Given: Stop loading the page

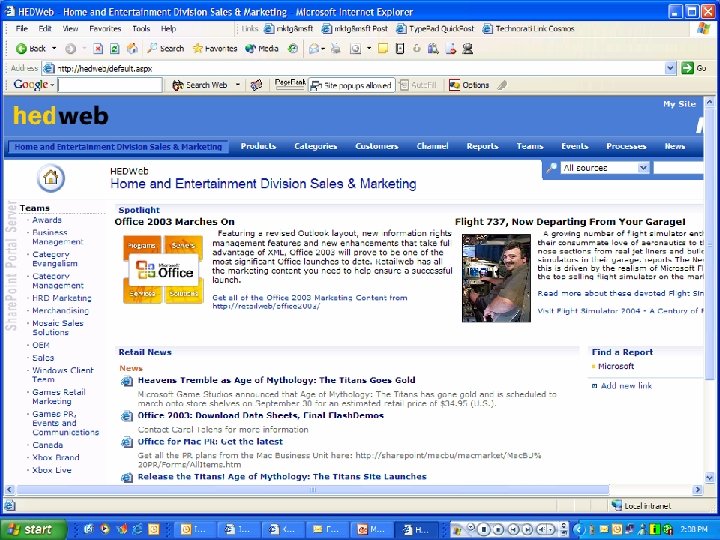Looking at the screenshot, I should [x=97, y=48].
